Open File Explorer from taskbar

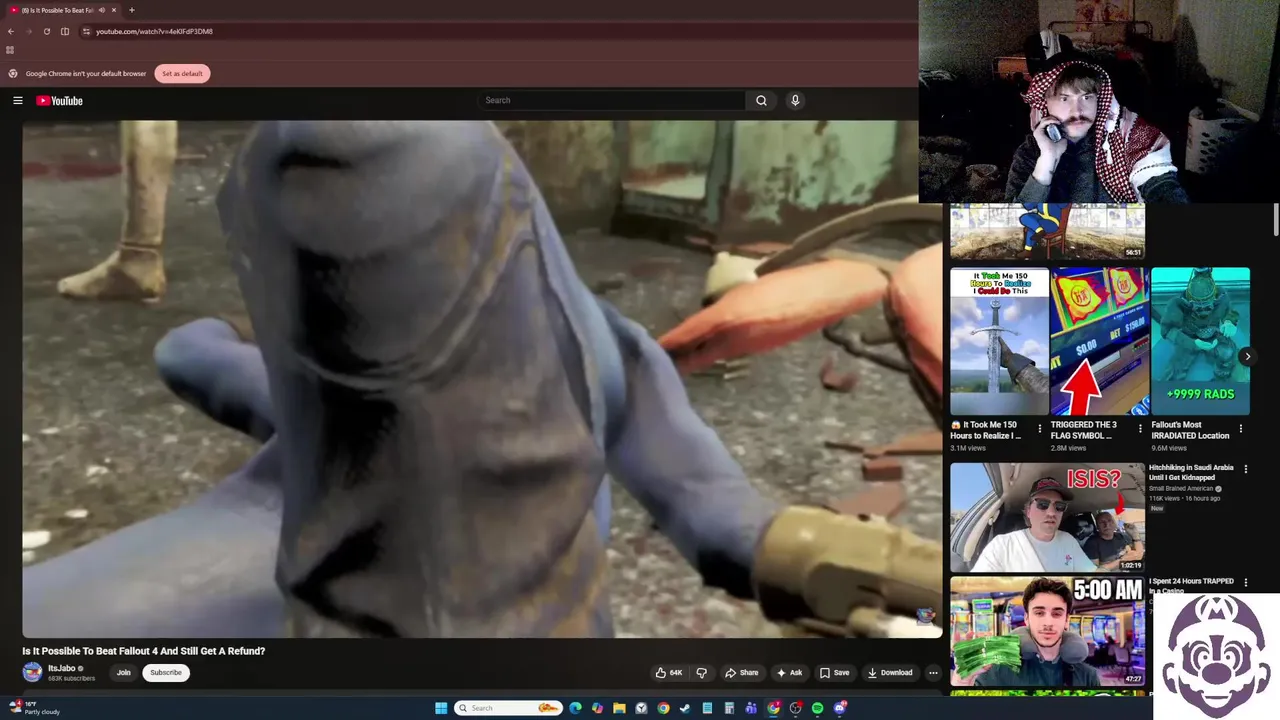tap(619, 708)
